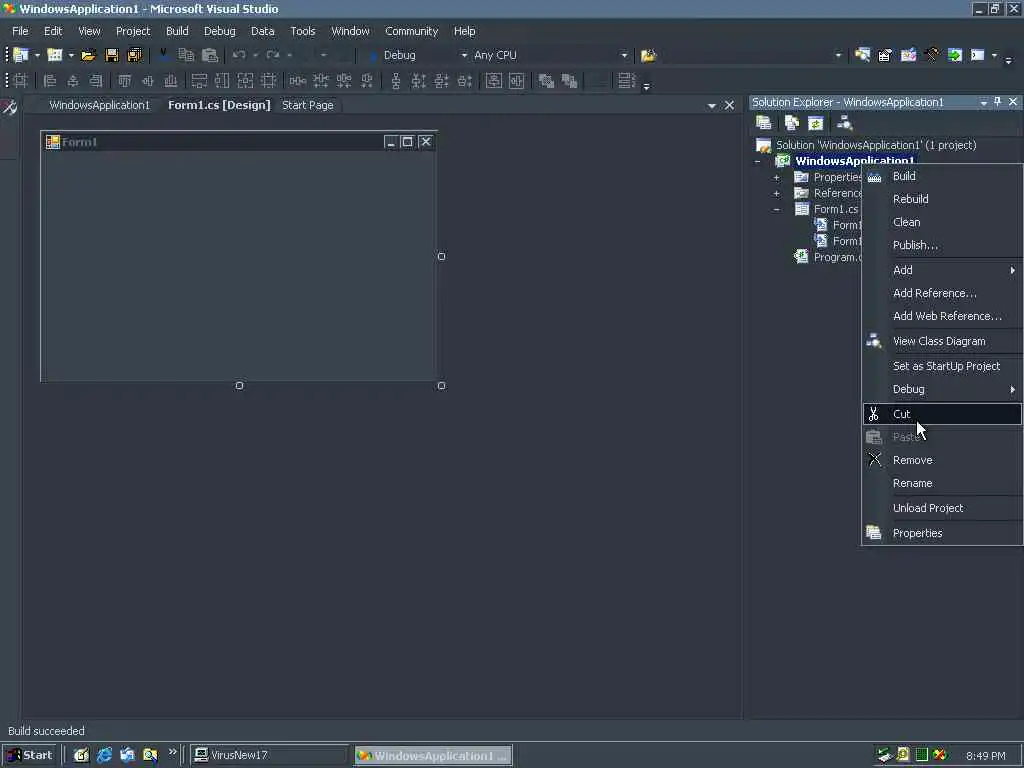
Task: Click the Redo toolbar icon
Action: 273,56
